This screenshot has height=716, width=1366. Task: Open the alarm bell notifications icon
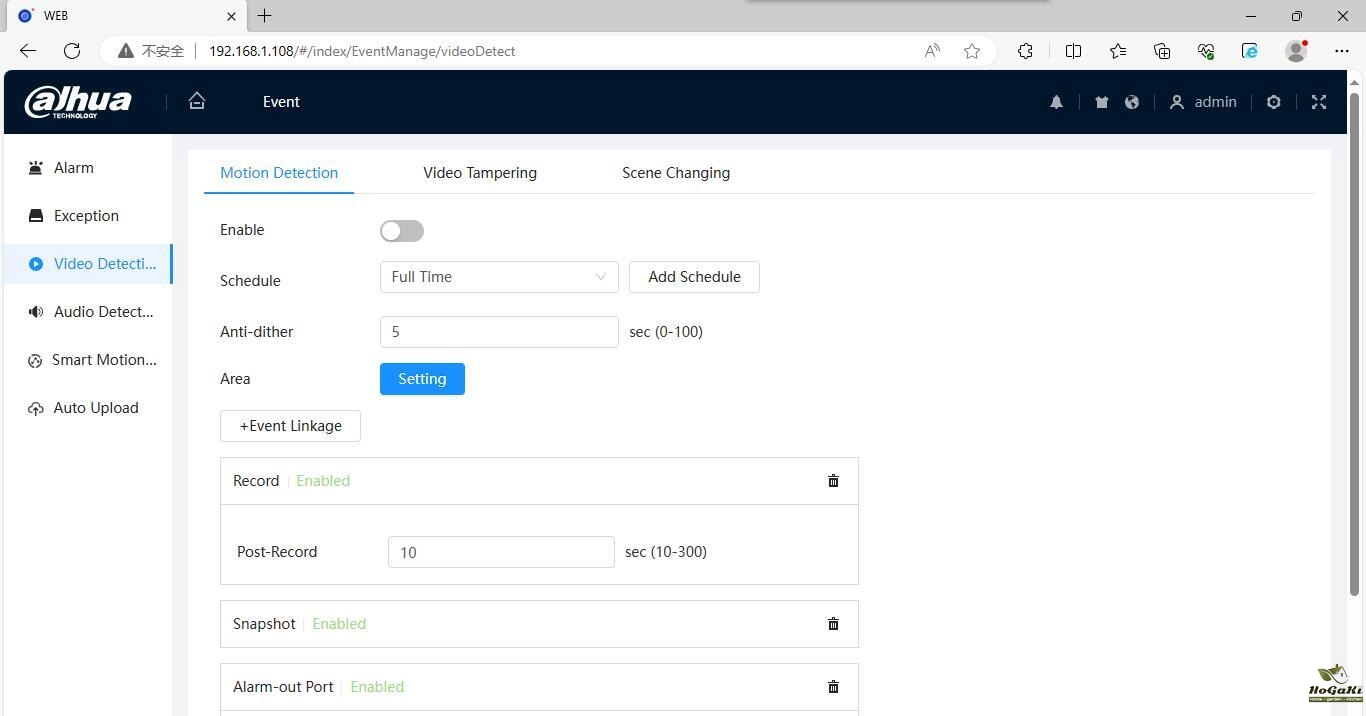click(1056, 102)
